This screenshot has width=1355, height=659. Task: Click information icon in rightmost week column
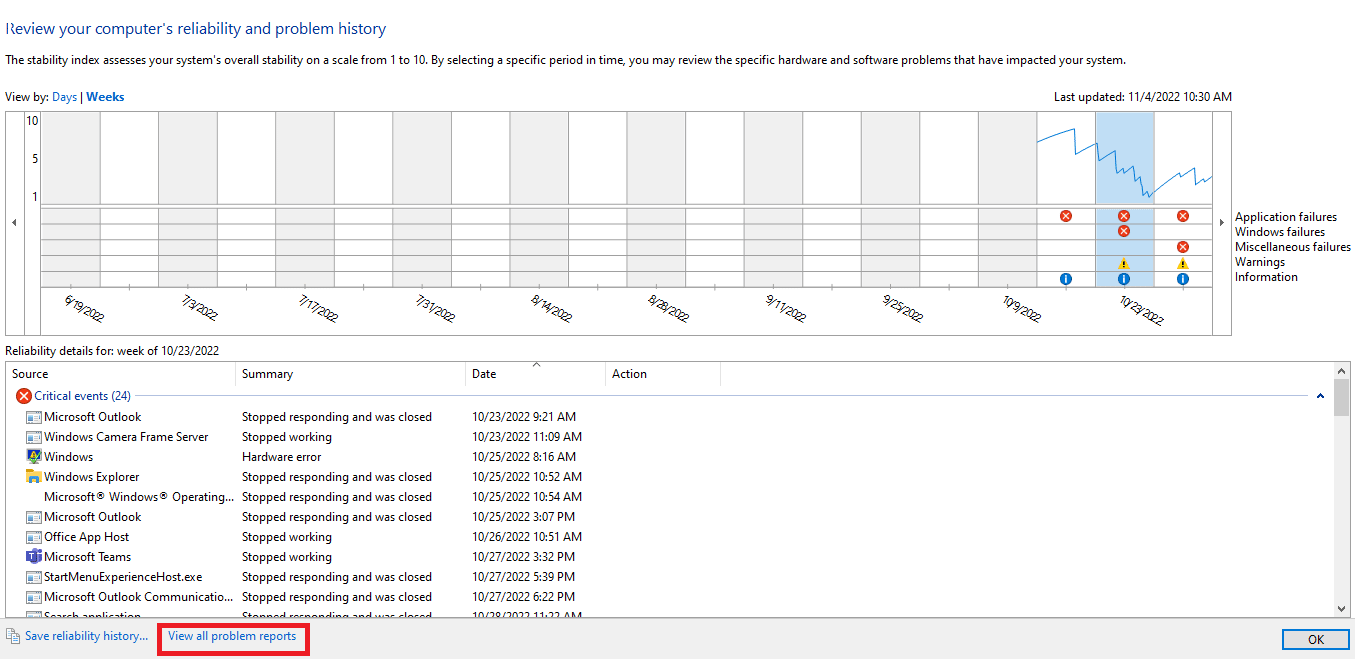click(1183, 279)
